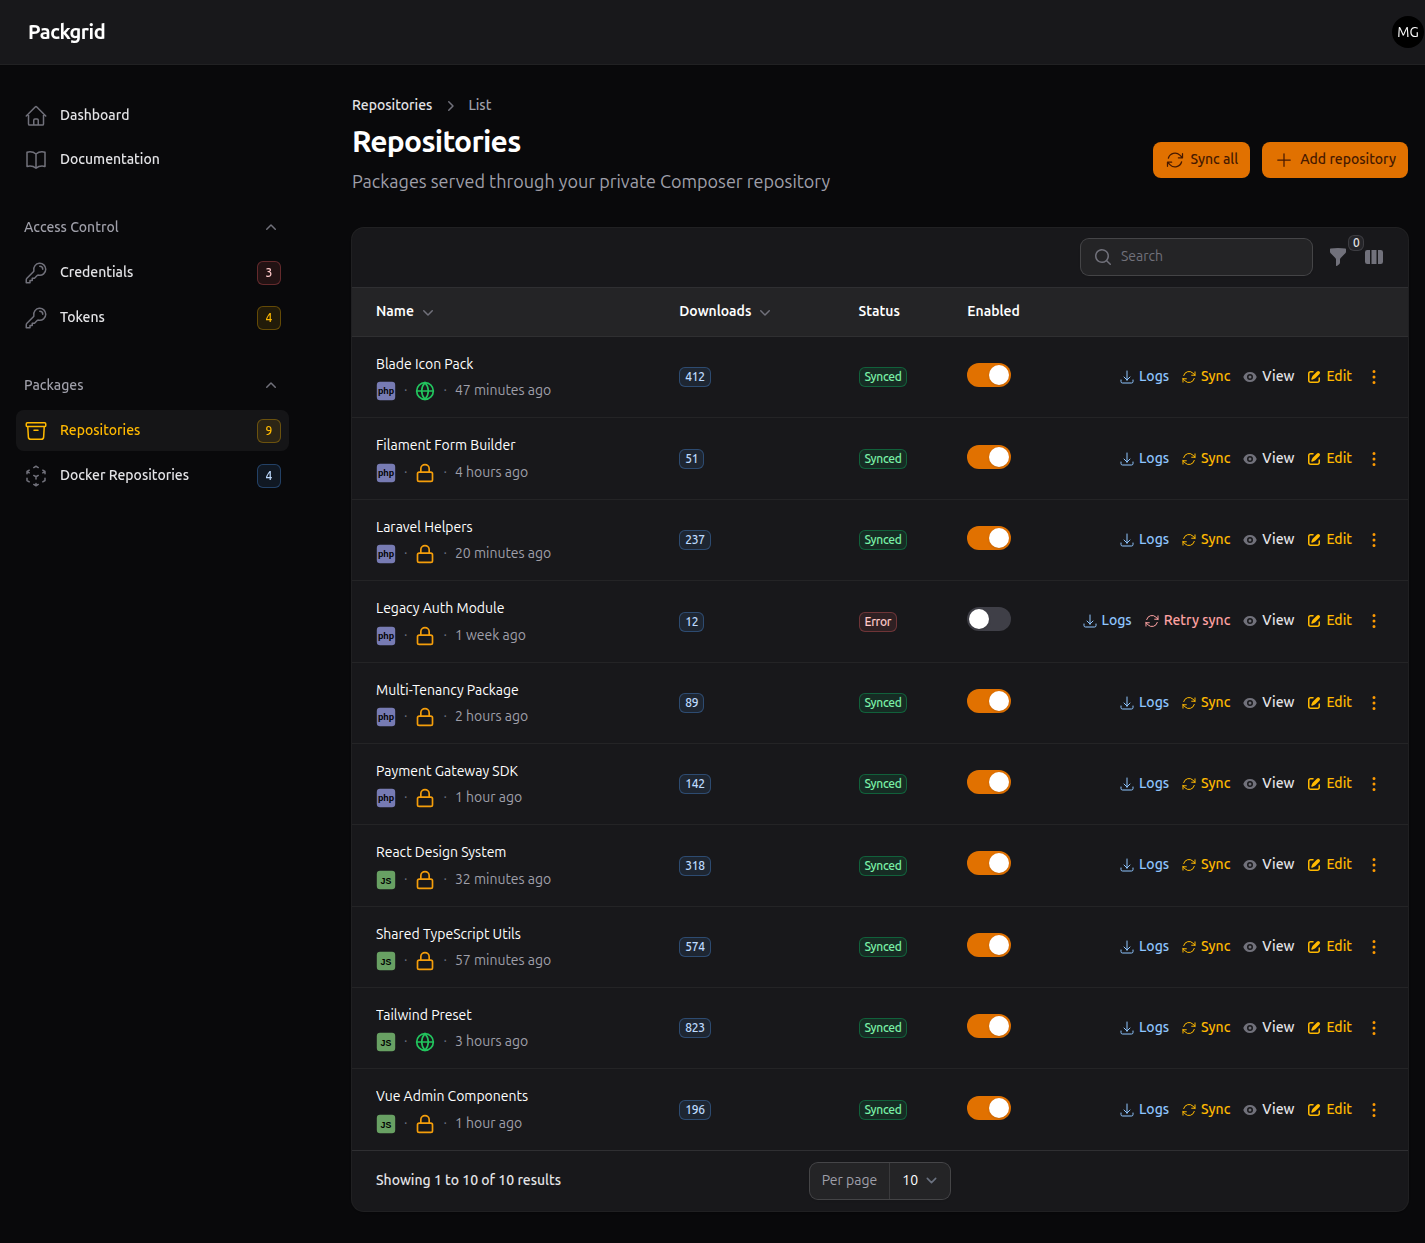Open Docker Repositories in the sidebar
1425x1243 pixels.
click(152, 475)
